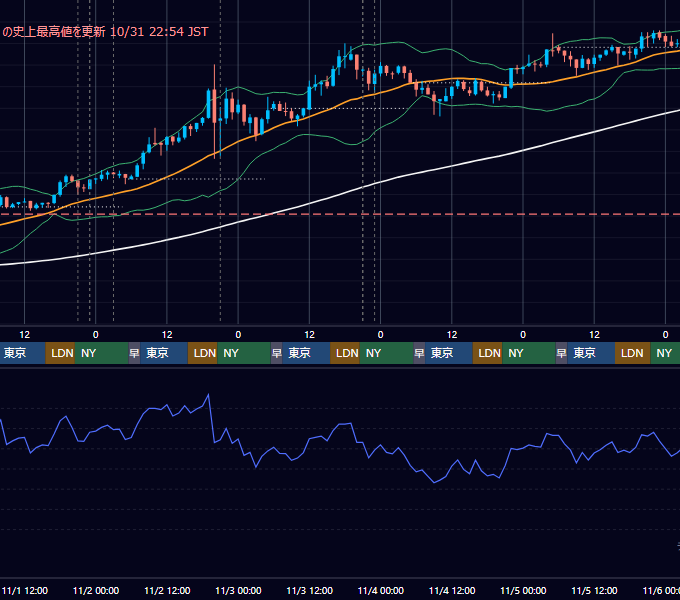Screen dimensions: 680x600
Task: Select the 早 block before 11/3 東京 session
Action: point(276,353)
